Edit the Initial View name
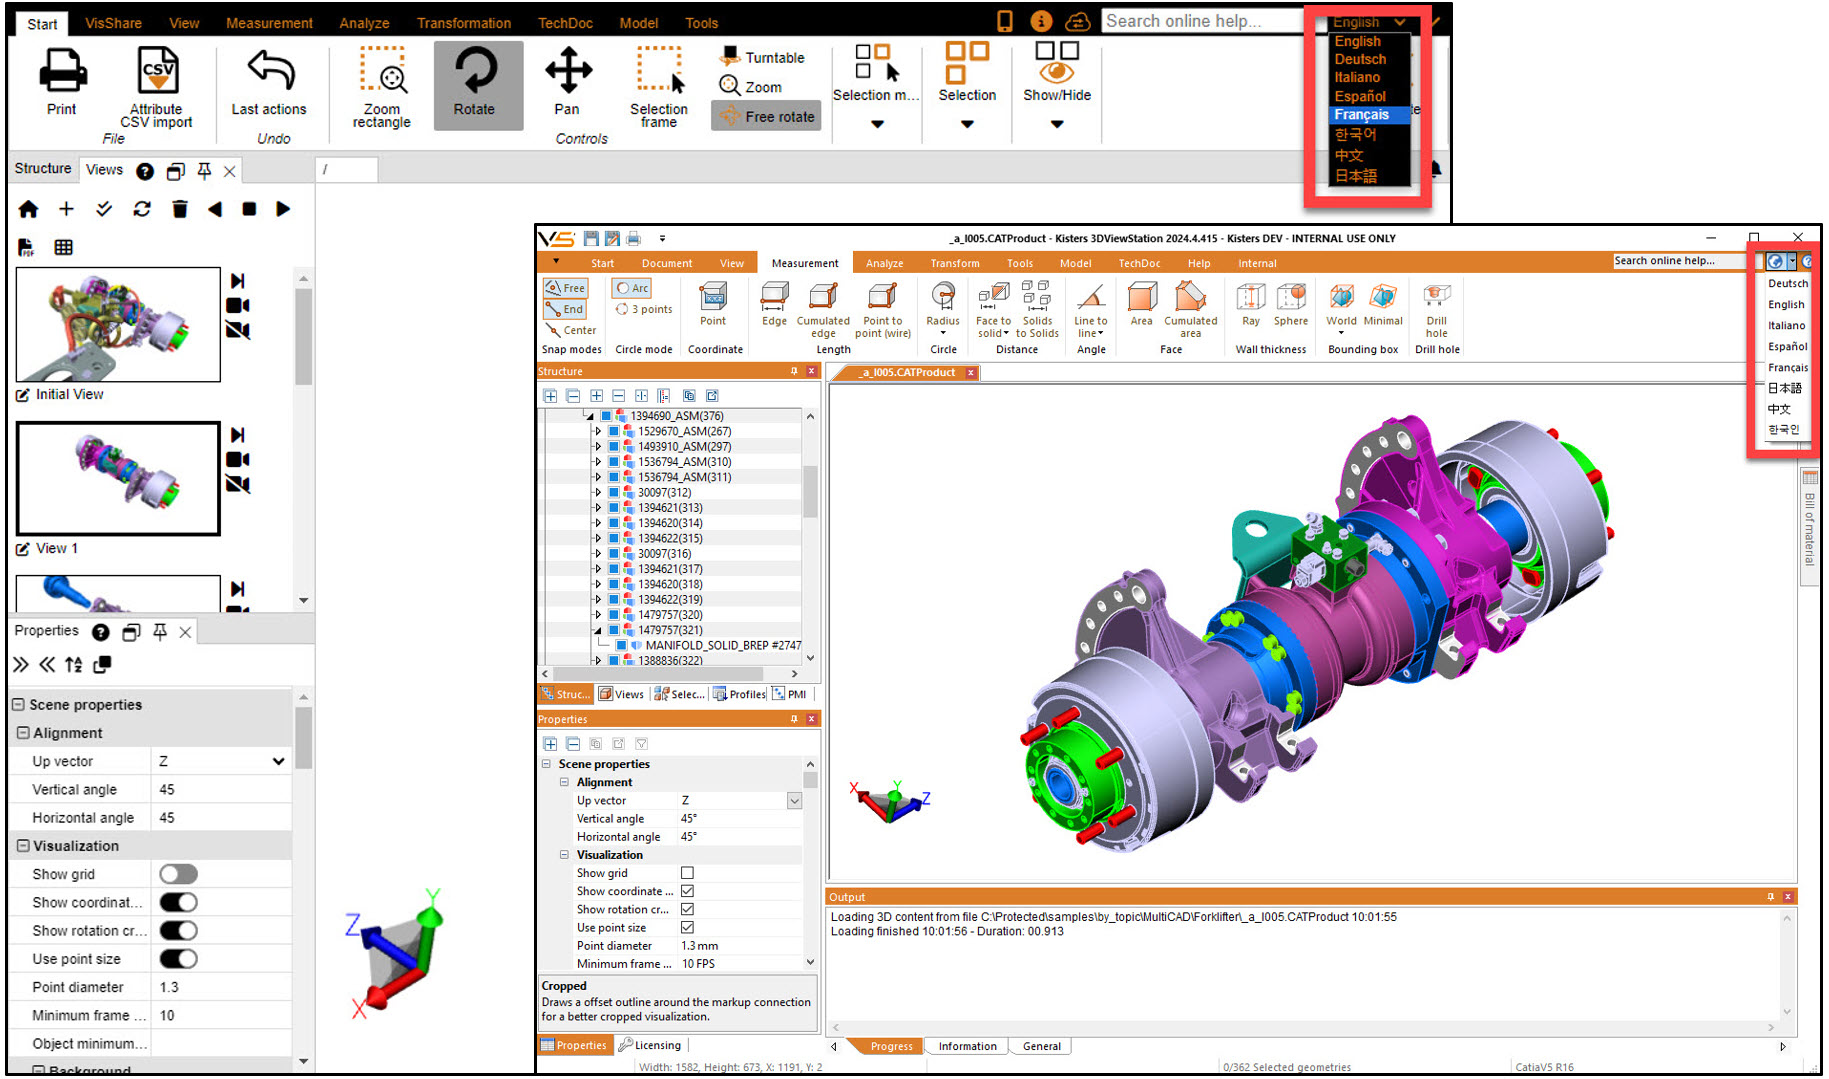This screenshot has height=1079, width=1829. [x=23, y=395]
